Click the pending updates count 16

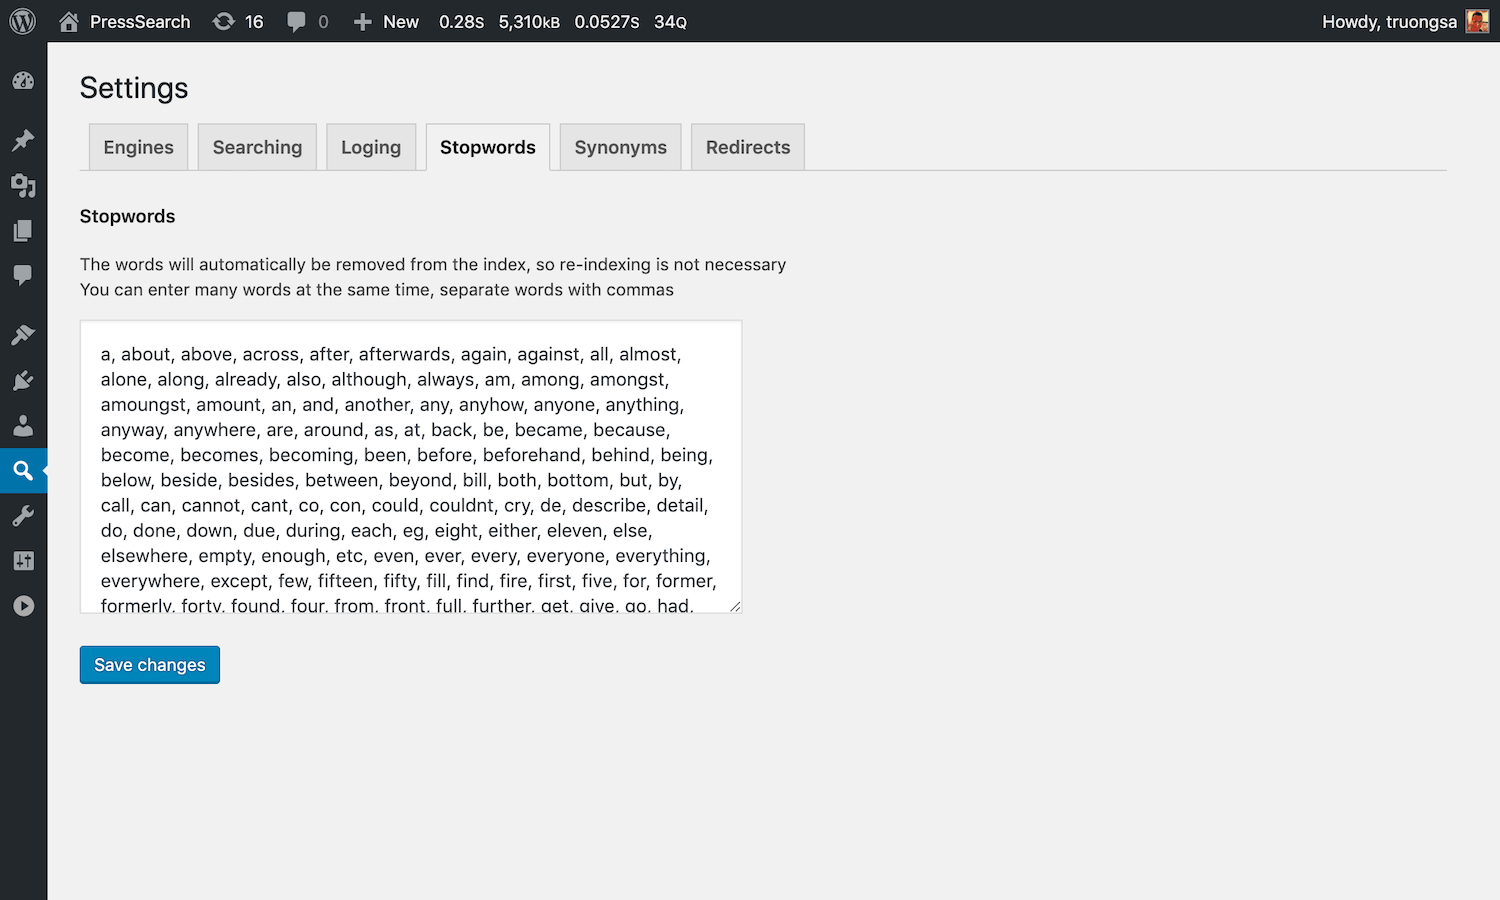pos(254,21)
